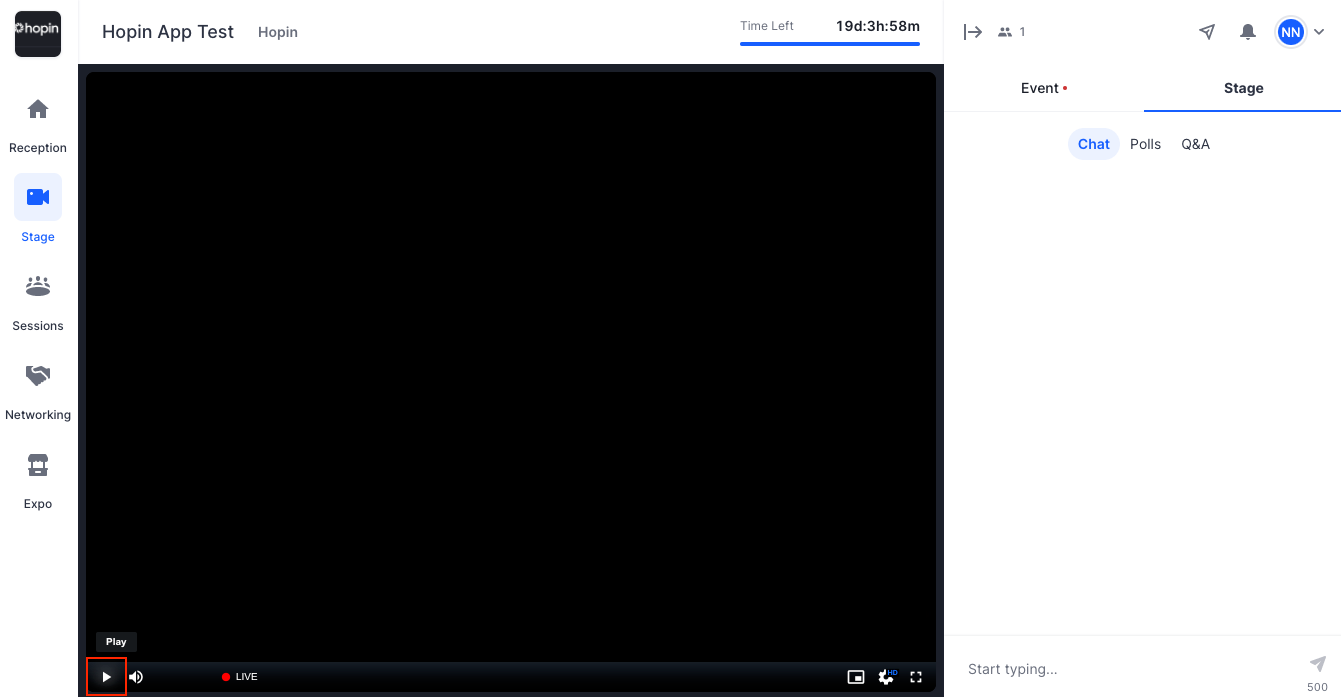Expand the profile dropdown chevron
This screenshot has height=697, width=1341.
coord(1319,32)
